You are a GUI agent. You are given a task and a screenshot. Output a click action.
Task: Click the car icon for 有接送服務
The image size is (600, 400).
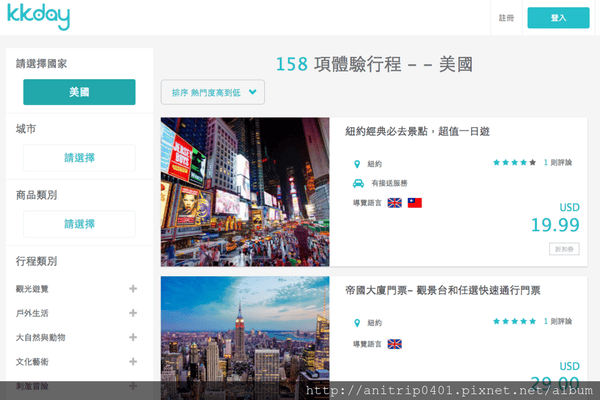pyautogui.click(x=358, y=183)
